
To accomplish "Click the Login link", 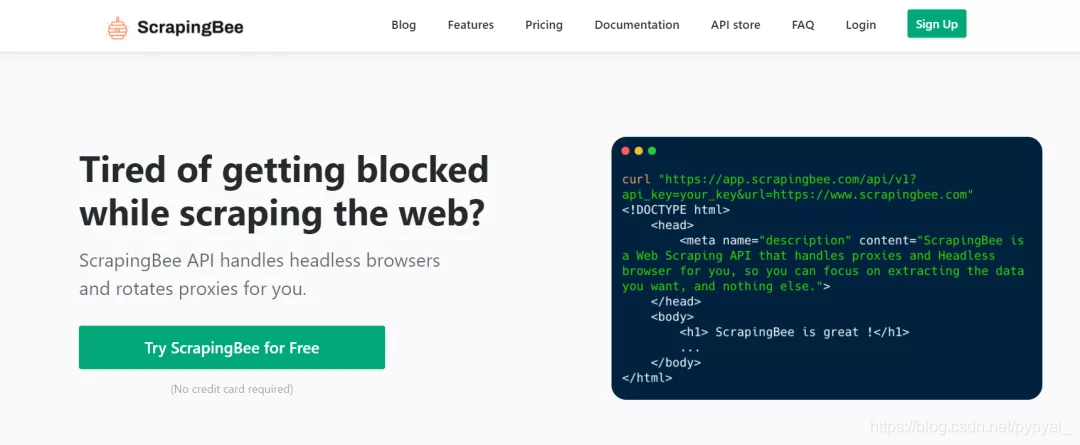I will 861,25.
